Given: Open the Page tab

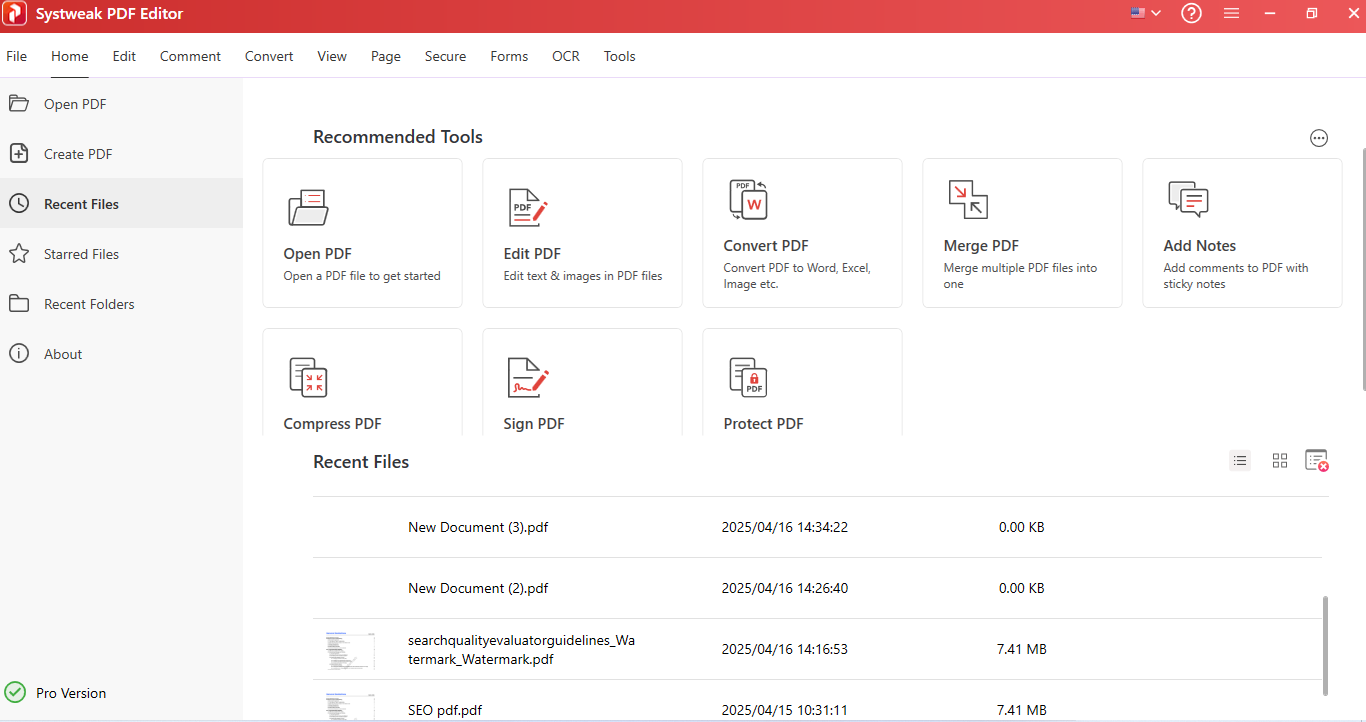Looking at the screenshot, I should (x=385, y=56).
